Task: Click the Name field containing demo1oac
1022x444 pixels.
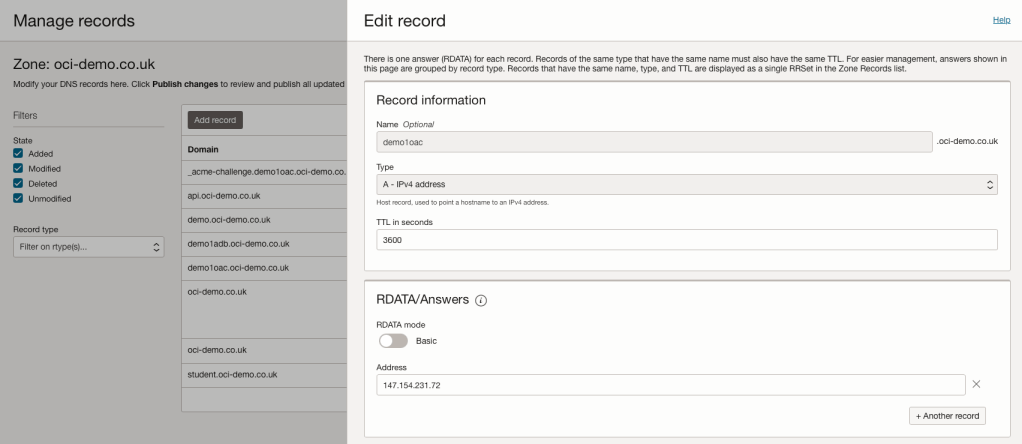Action: 653,142
